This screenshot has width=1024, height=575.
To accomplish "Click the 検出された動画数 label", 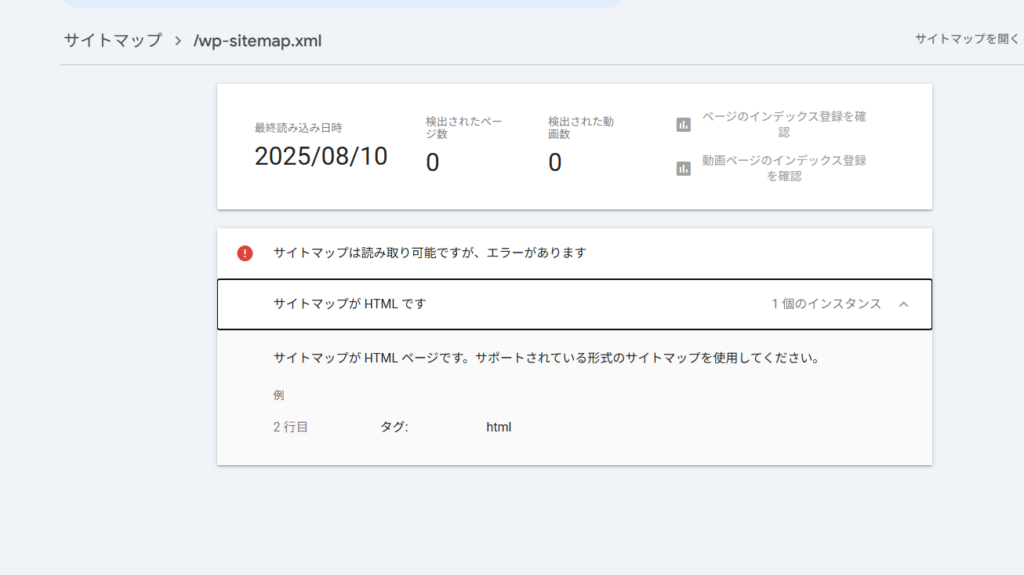I will (x=581, y=127).
